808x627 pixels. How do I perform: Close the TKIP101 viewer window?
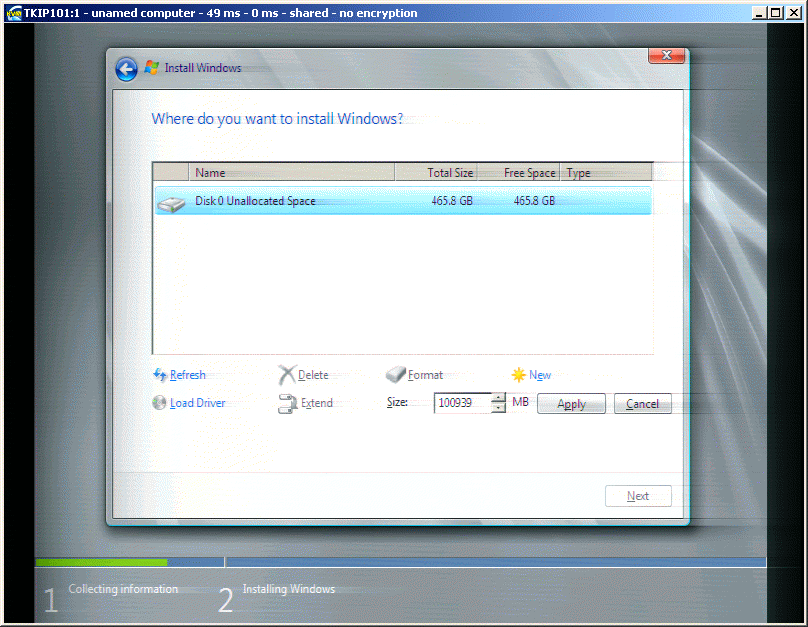(x=794, y=13)
